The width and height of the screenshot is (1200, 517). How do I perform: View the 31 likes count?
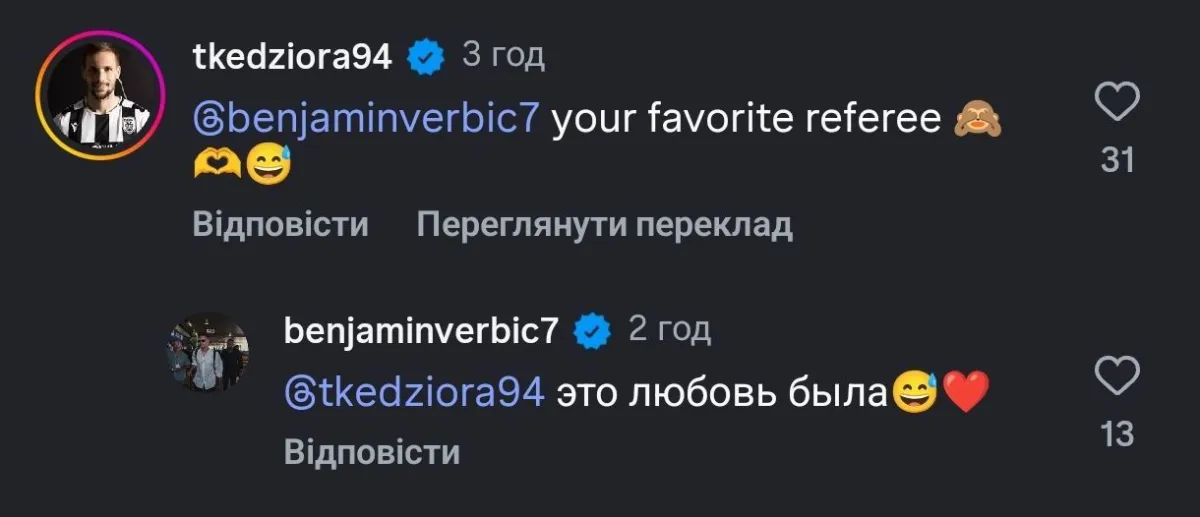click(x=1116, y=159)
